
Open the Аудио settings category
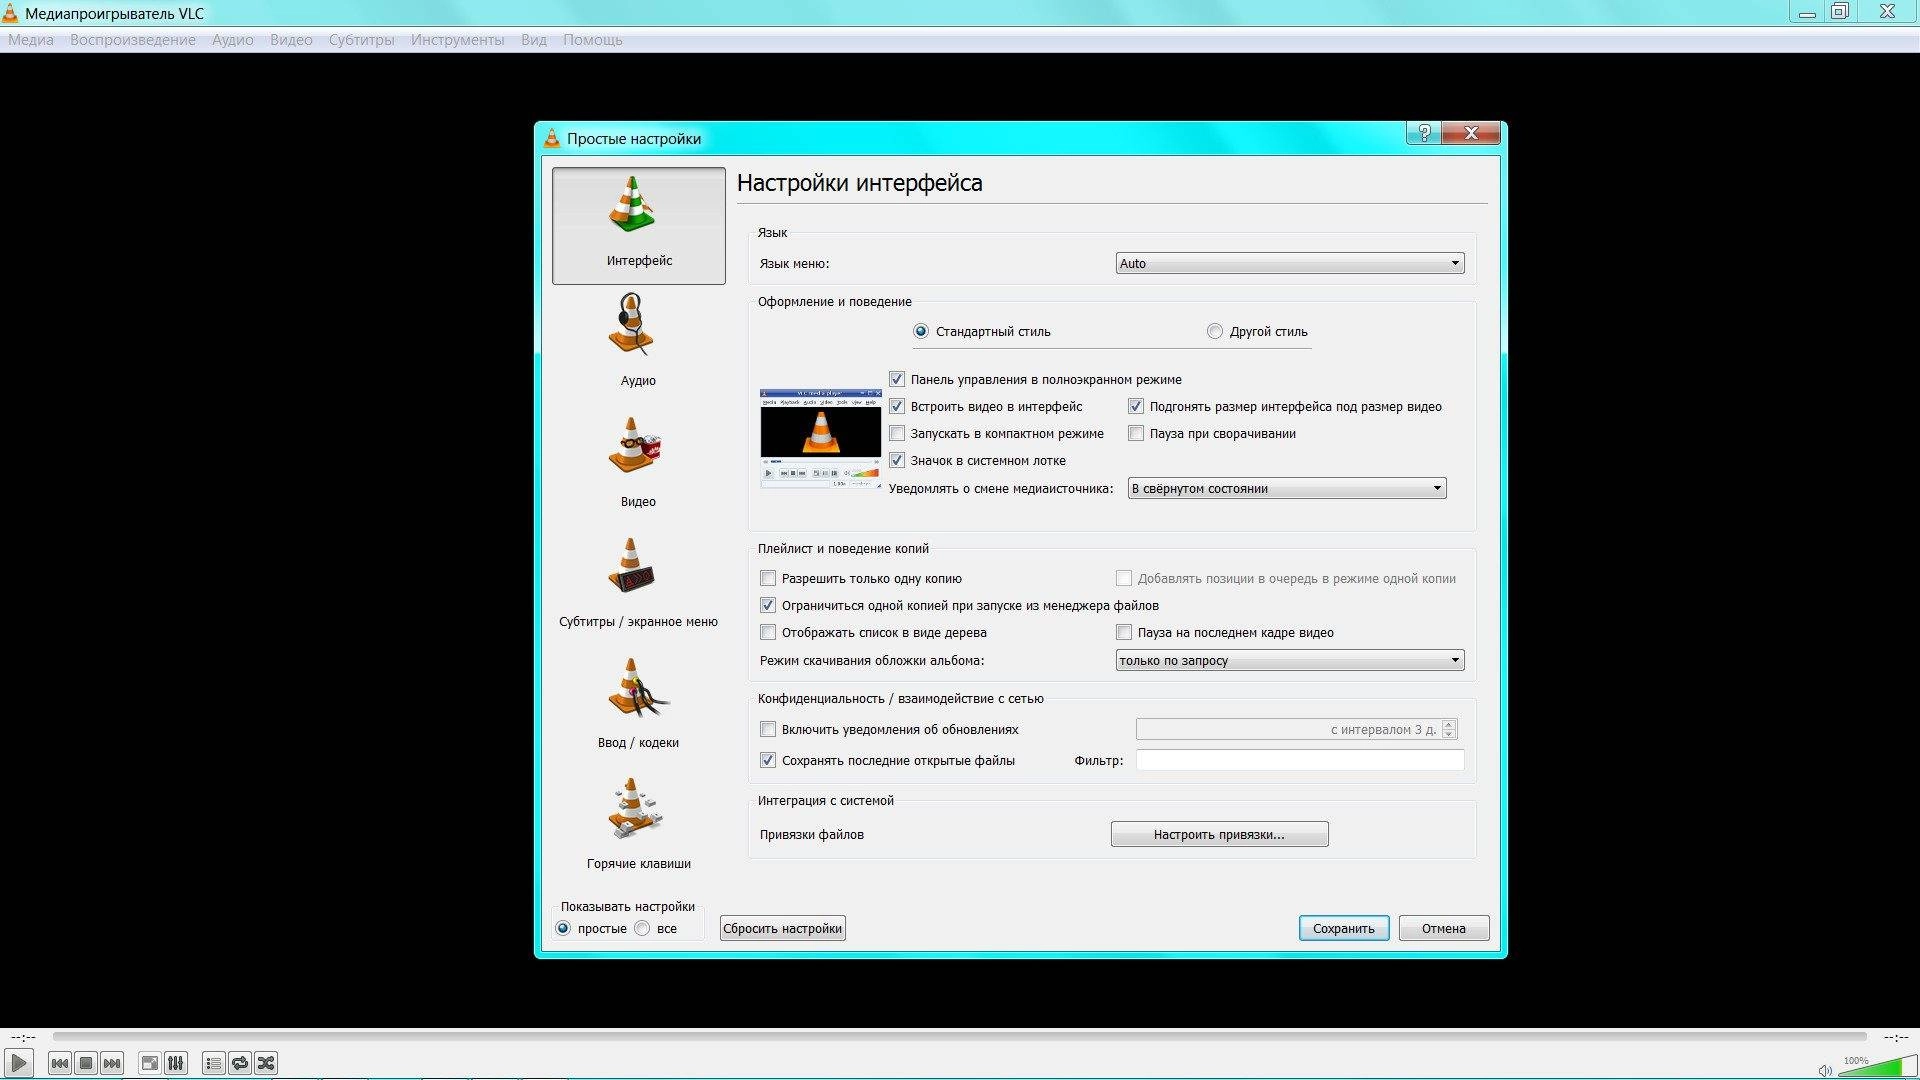[x=638, y=340]
